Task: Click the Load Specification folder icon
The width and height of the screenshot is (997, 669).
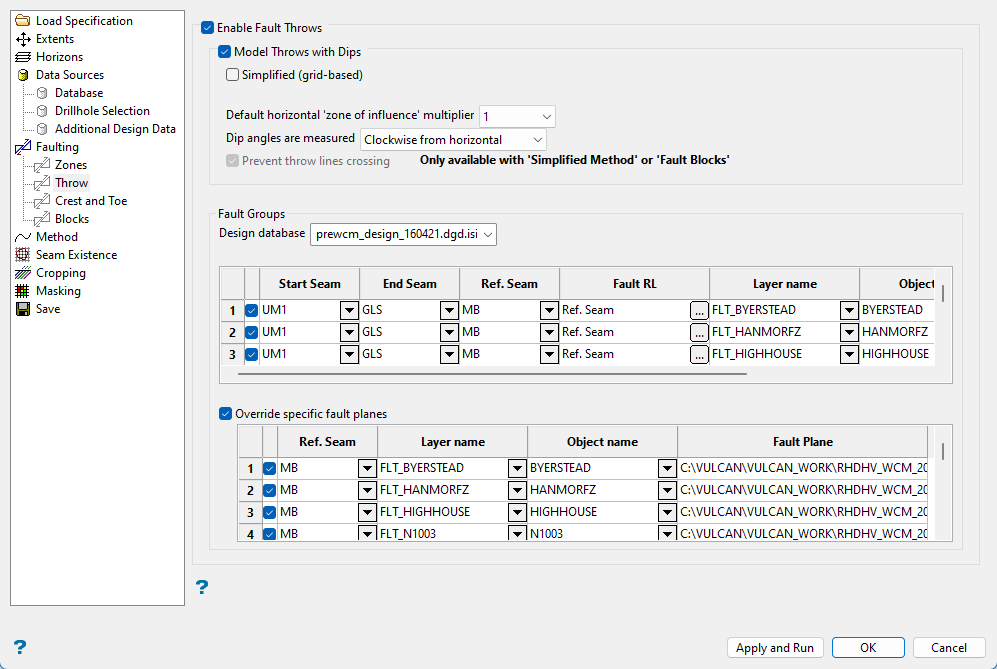Action: tap(23, 21)
